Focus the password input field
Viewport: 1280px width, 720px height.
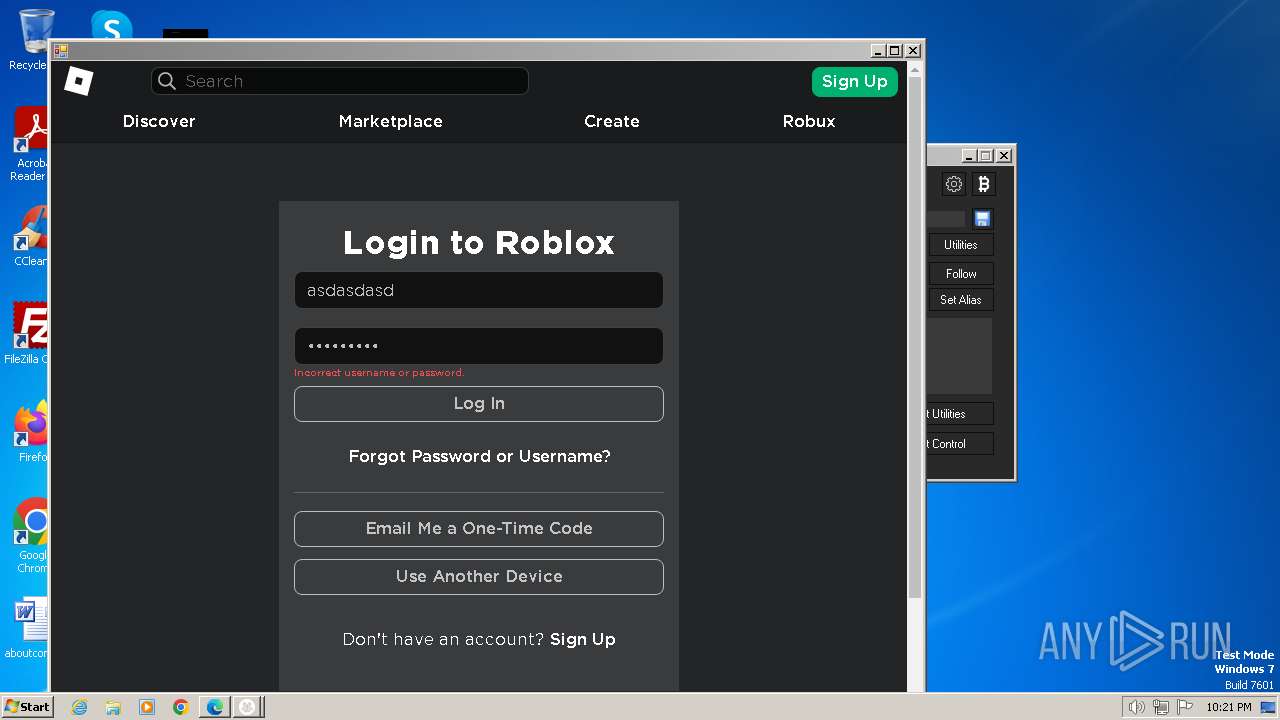(479, 346)
